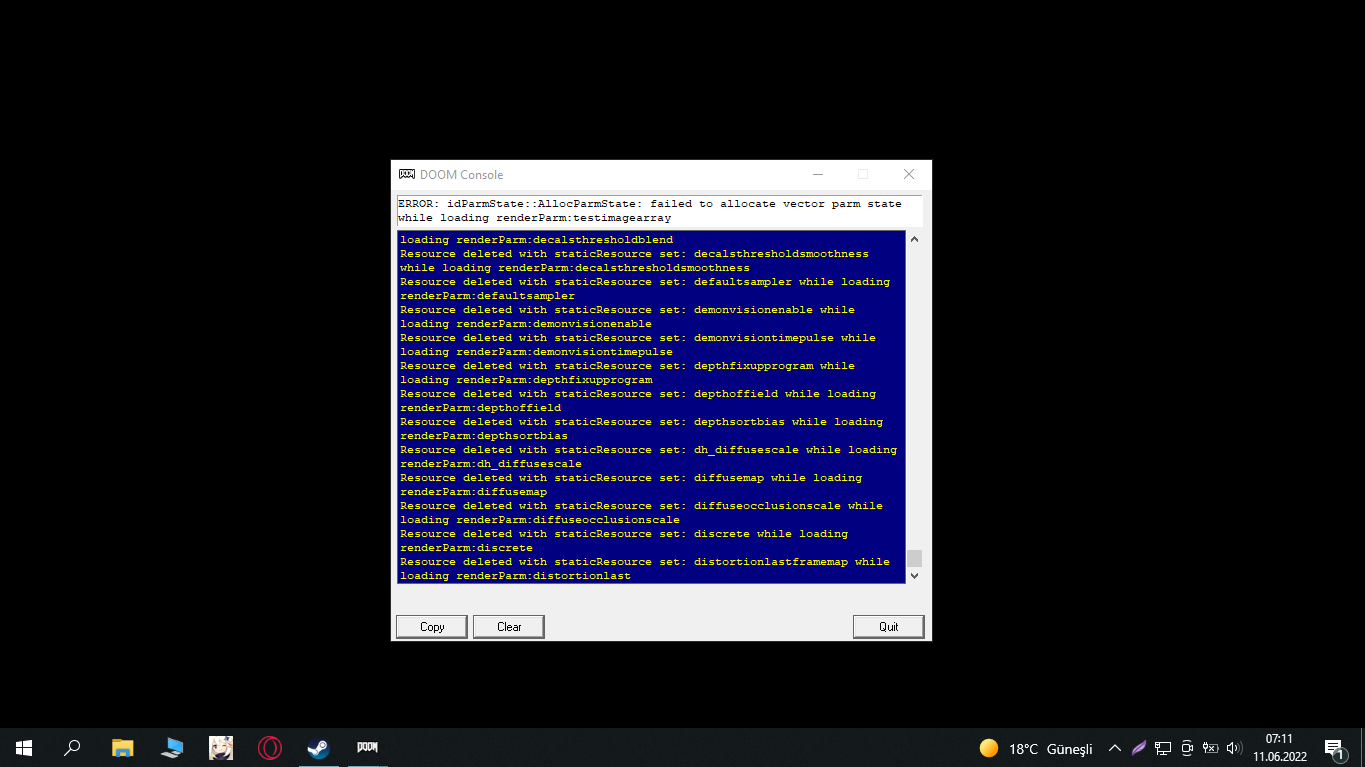The height and width of the screenshot is (767, 1365).
Task: Expand the hidden system tray icons
Action: pyautogui.click(x=1115, y=748)
